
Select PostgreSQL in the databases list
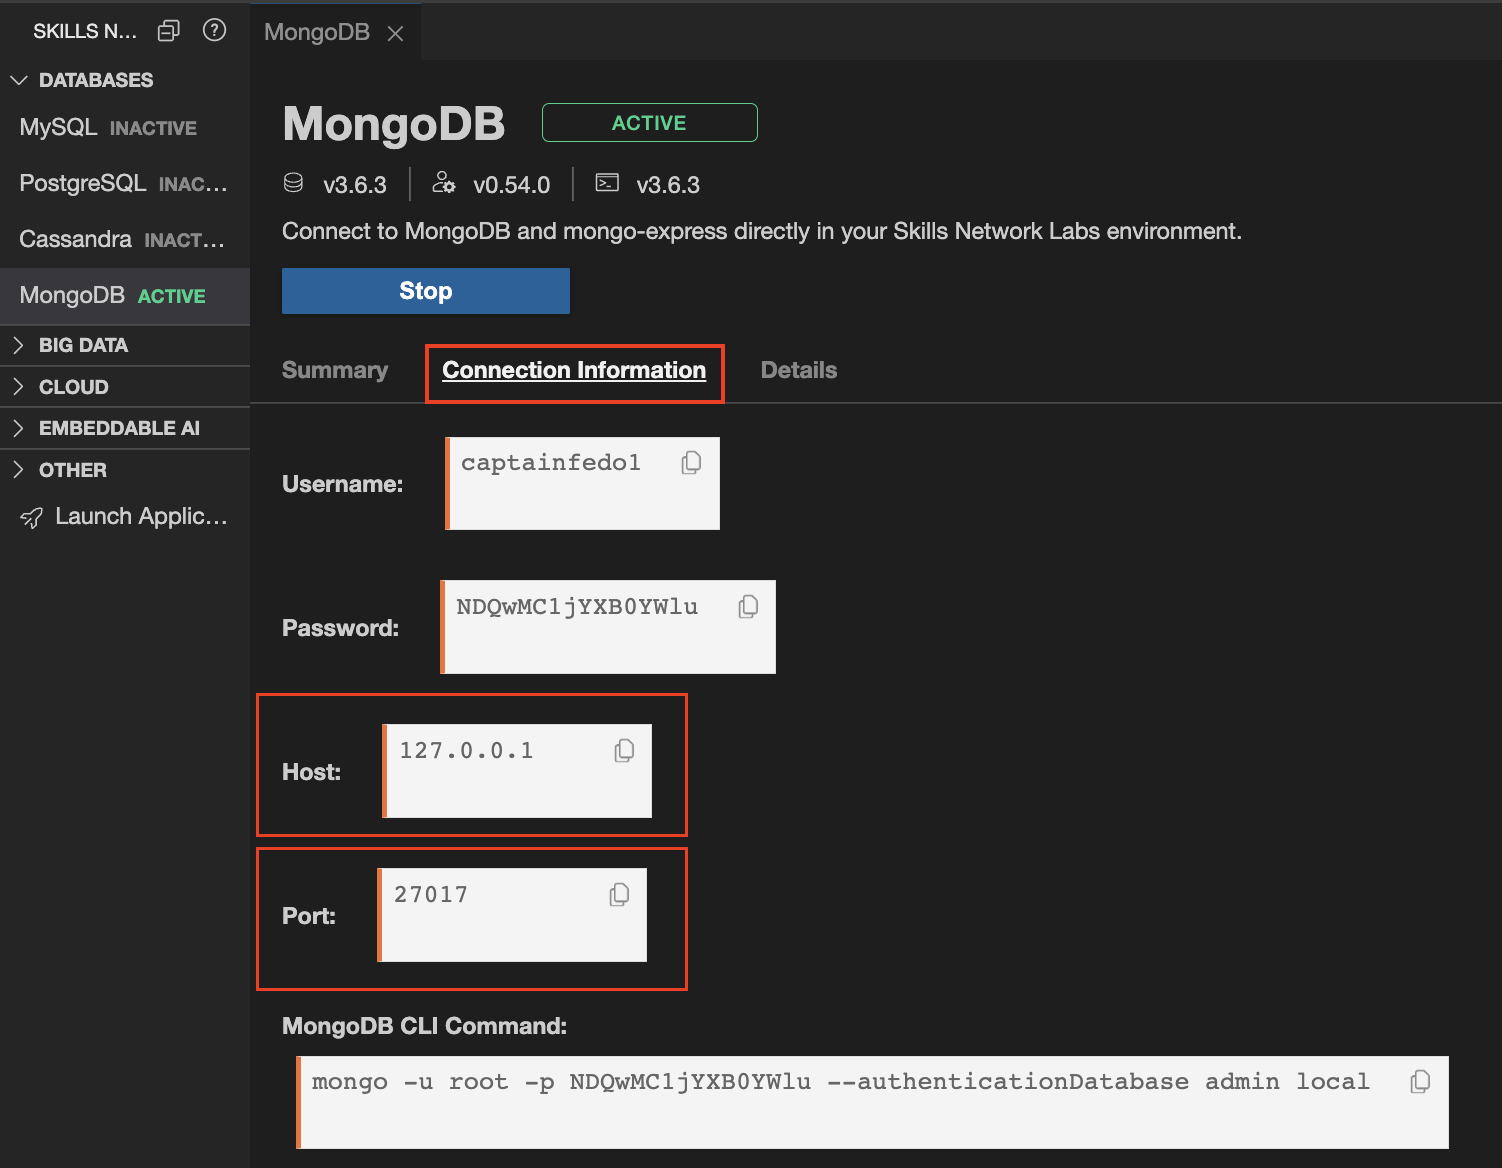(125, 183)
